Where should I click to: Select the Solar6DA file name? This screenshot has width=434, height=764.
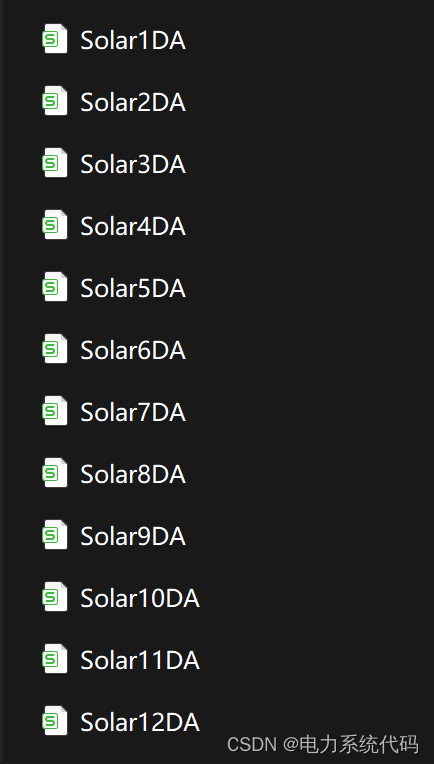point(133,350)
